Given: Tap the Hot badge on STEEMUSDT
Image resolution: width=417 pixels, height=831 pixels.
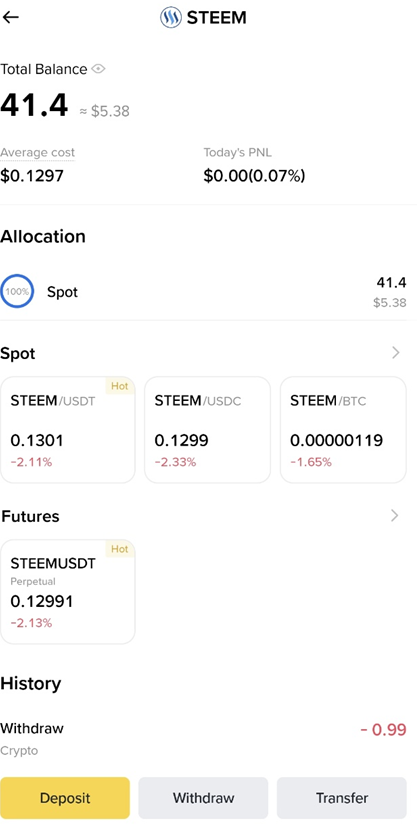Looking at the screenshot, I should coord(120,549).
